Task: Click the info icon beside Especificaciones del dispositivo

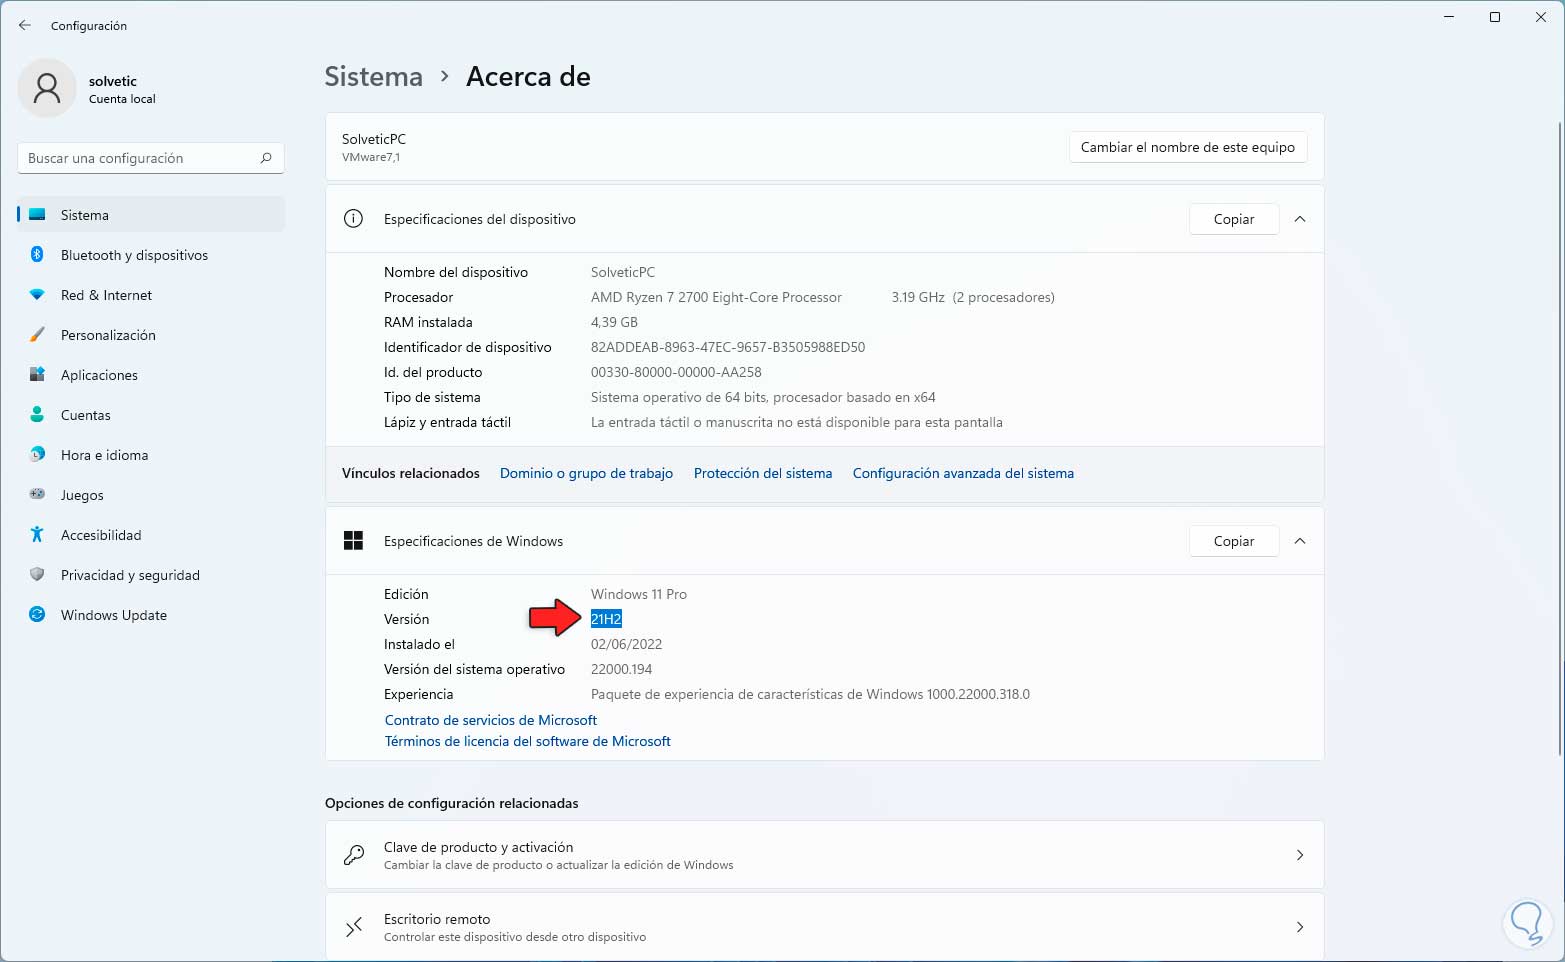Action: click(353, 219)
